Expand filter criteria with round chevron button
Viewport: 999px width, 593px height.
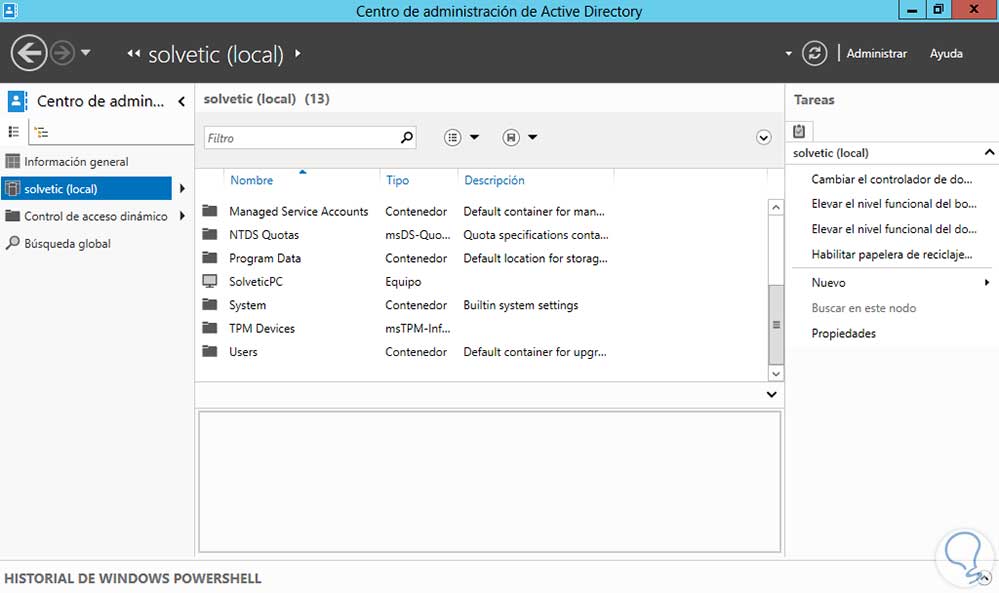click(763, 138)
